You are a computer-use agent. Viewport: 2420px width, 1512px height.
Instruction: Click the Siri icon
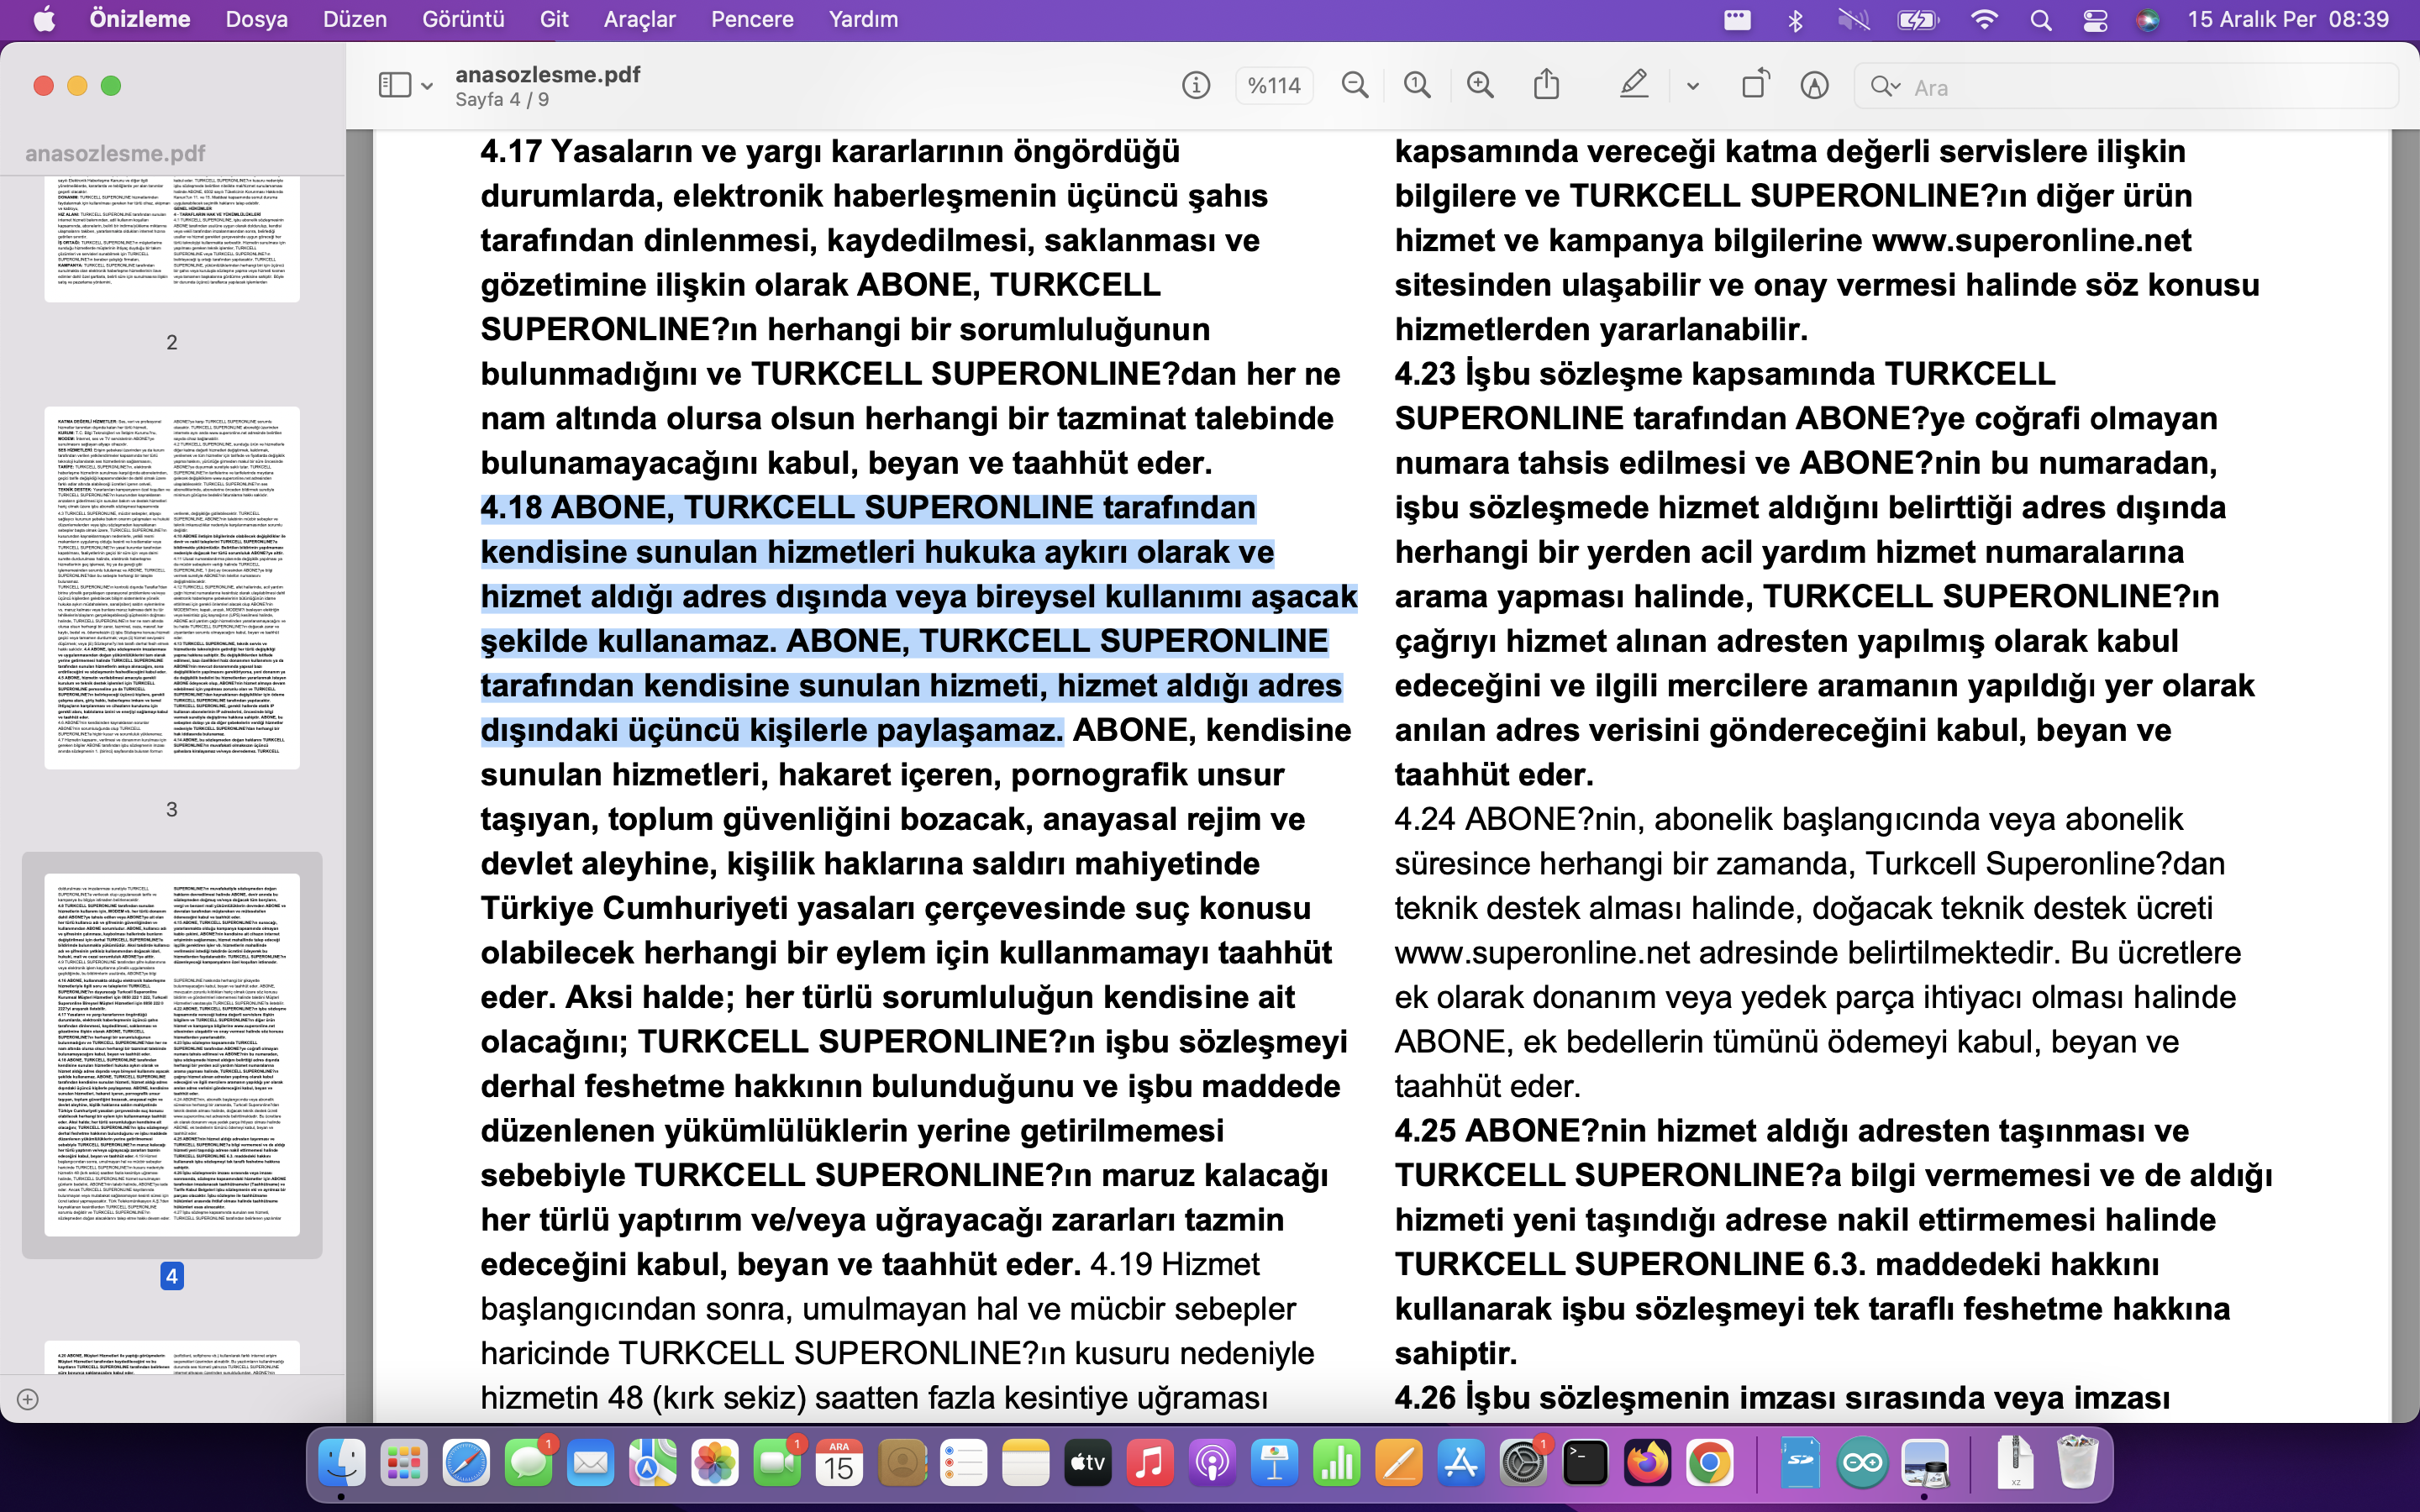[2148, 20]
